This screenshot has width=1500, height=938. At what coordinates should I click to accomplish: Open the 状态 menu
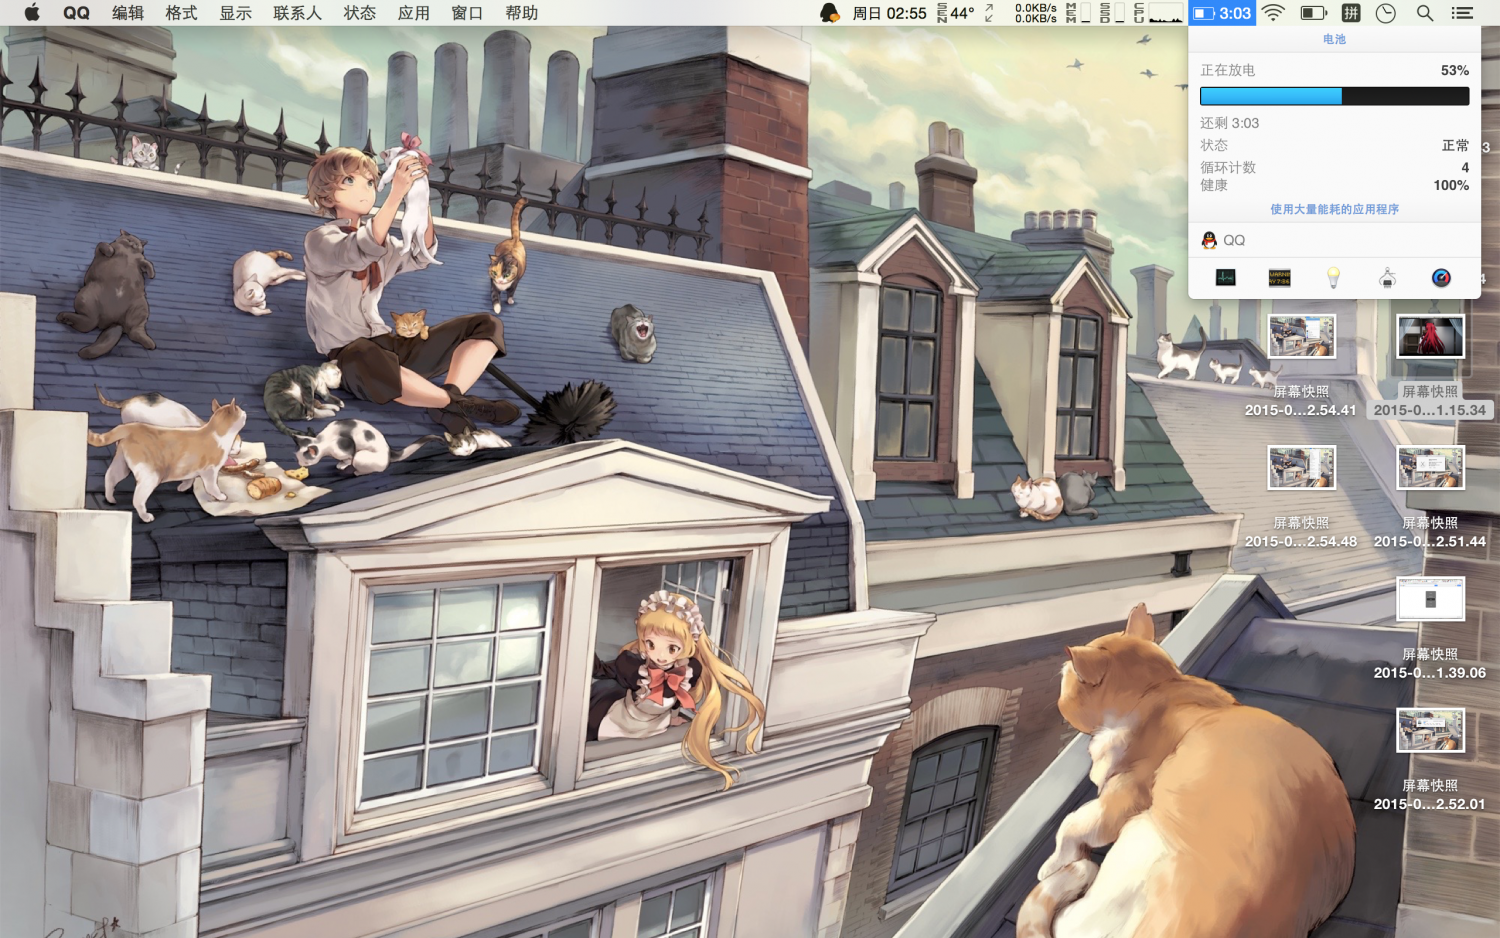click(x=360, y=13)
